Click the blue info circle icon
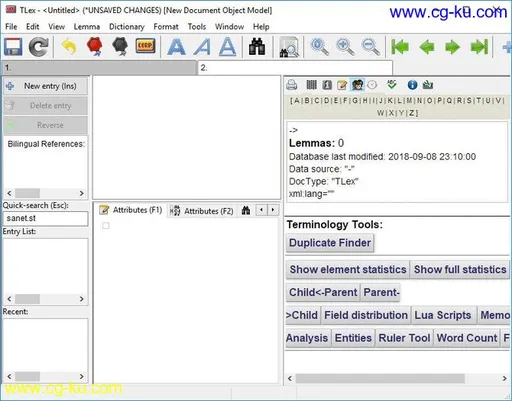512x401 pixels. pos(412,85)
